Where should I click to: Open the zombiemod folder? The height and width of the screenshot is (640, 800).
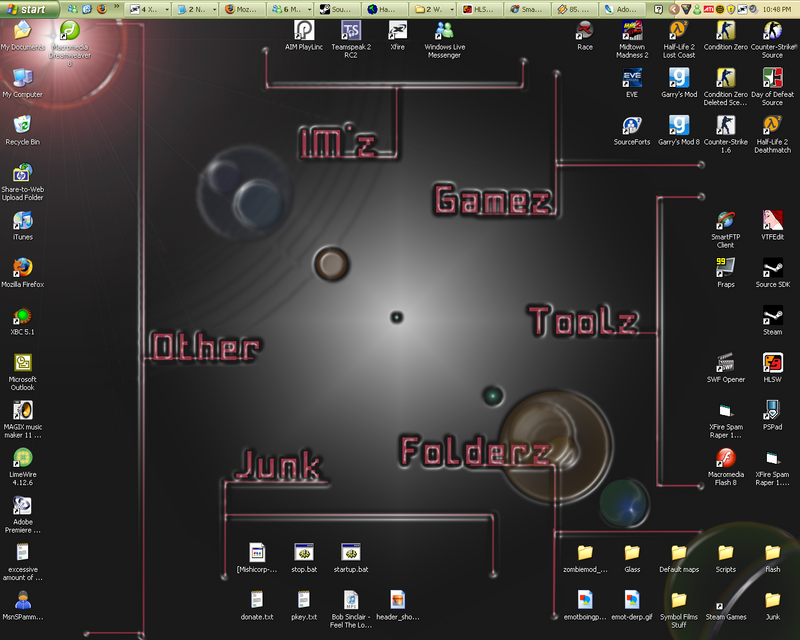point(585,553)
